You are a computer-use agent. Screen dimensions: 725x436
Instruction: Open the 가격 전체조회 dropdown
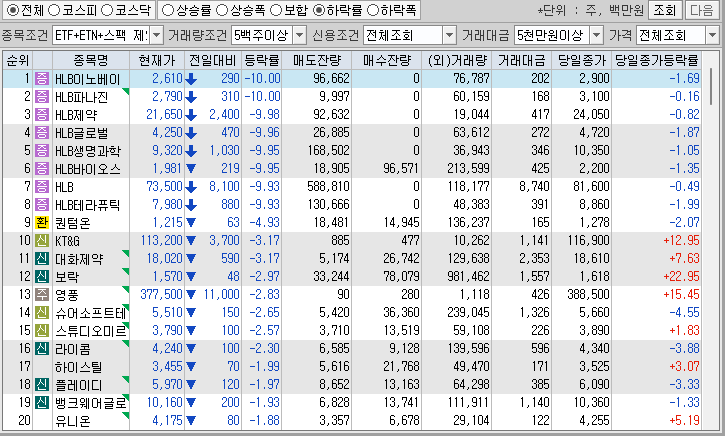click(x=713, y=35)
